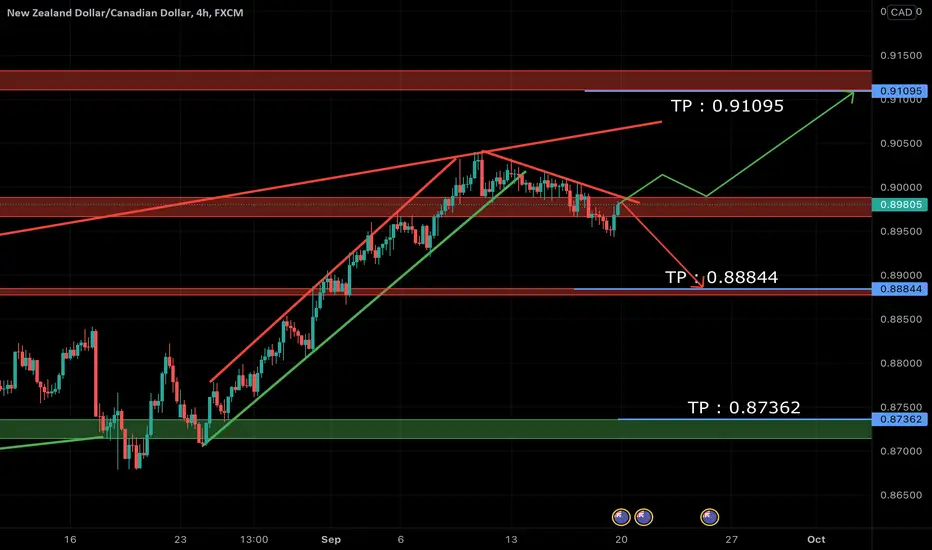Click the 13:00 label on the time axis
Viewport: 932px width, 550px height.
tap(254, 539)
